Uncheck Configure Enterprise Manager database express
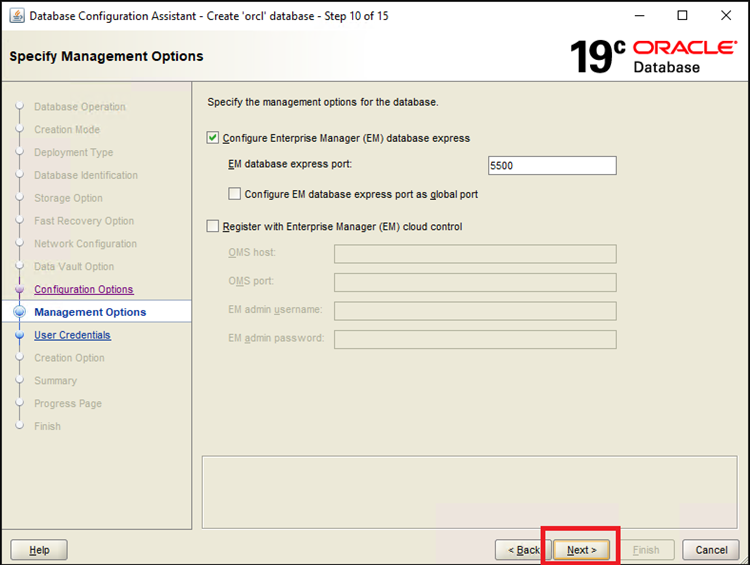Screen dimensions: 750x565 click(x=213, y=138)
